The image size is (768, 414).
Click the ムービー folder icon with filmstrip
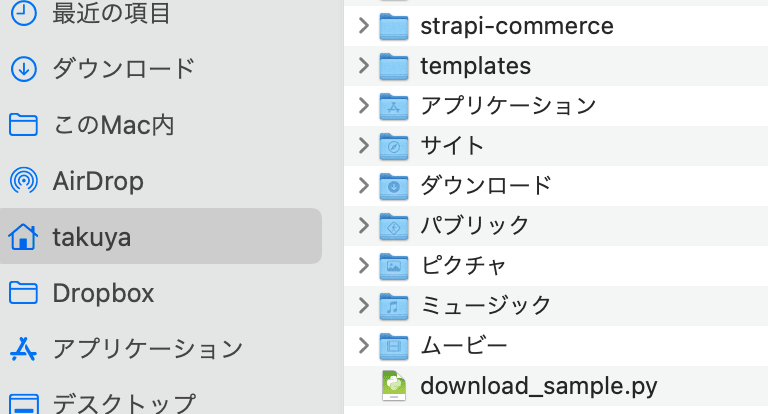coord(394,346)
